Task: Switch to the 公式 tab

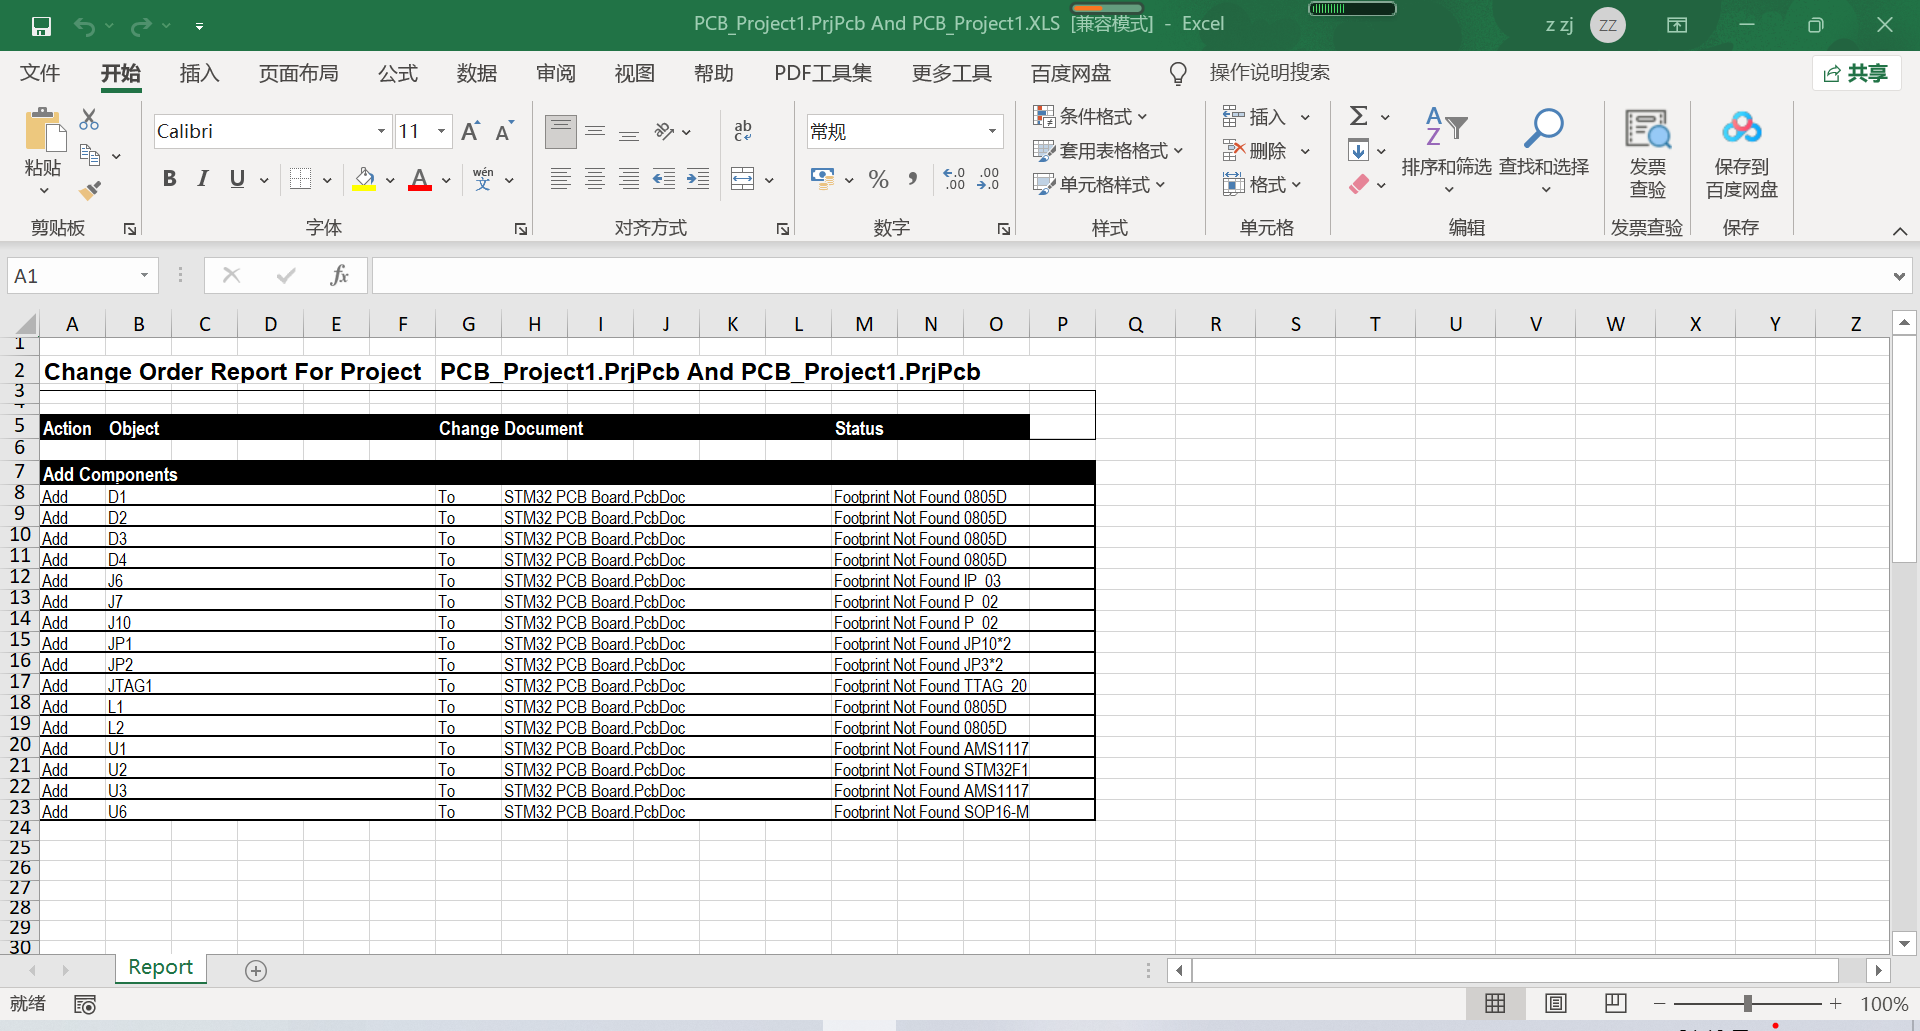Action: [x=398, y=73]
